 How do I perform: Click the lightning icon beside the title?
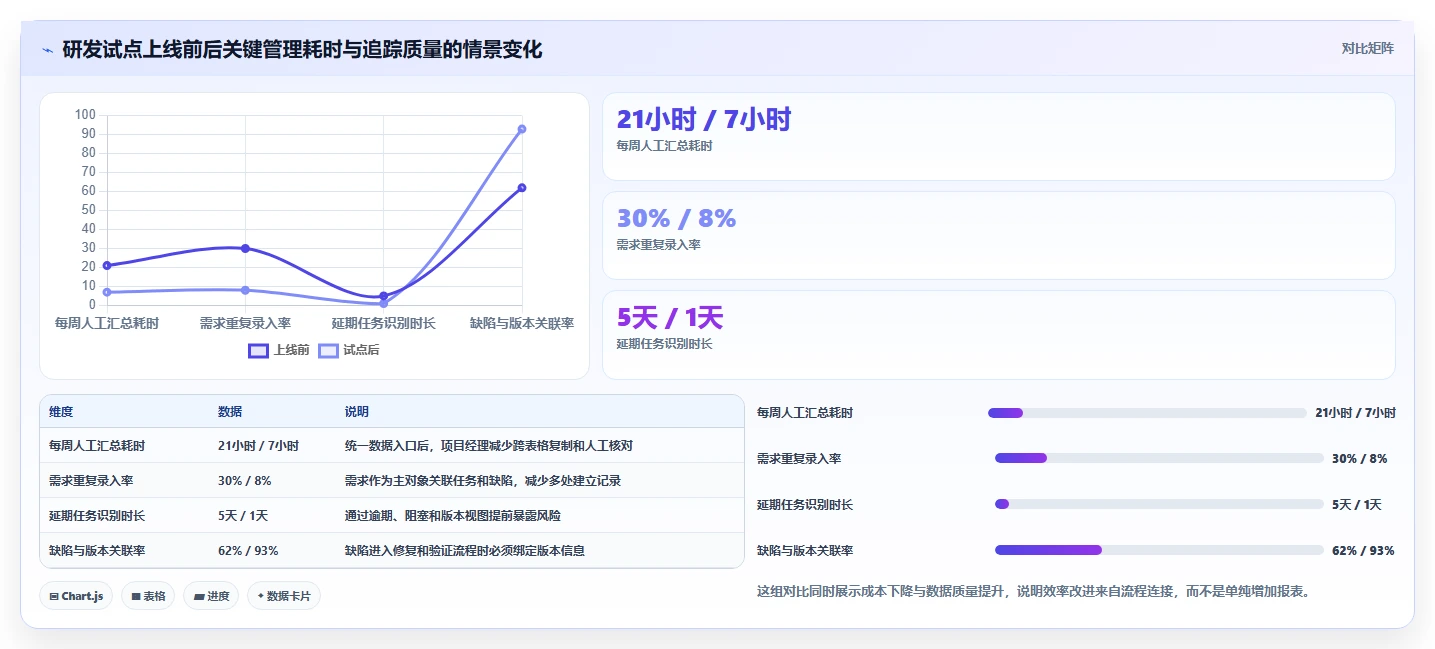point(48,49)
